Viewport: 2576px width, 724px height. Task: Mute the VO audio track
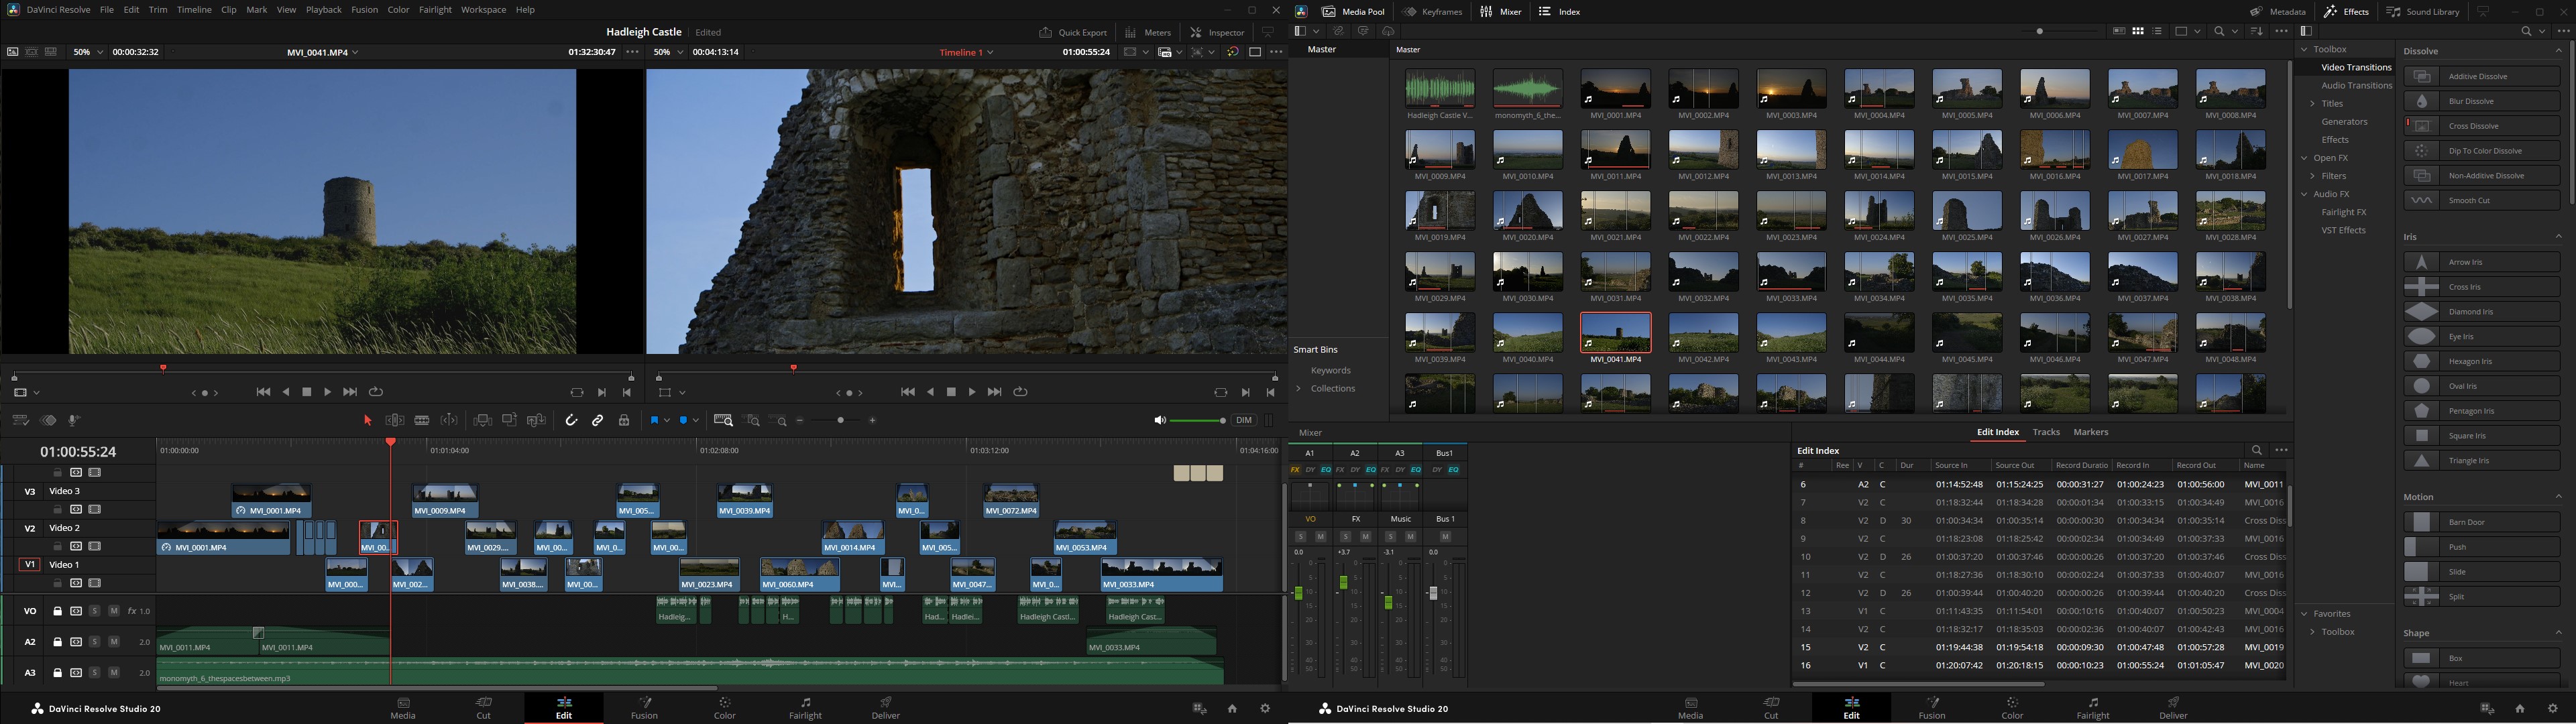(x=114, y=611)
